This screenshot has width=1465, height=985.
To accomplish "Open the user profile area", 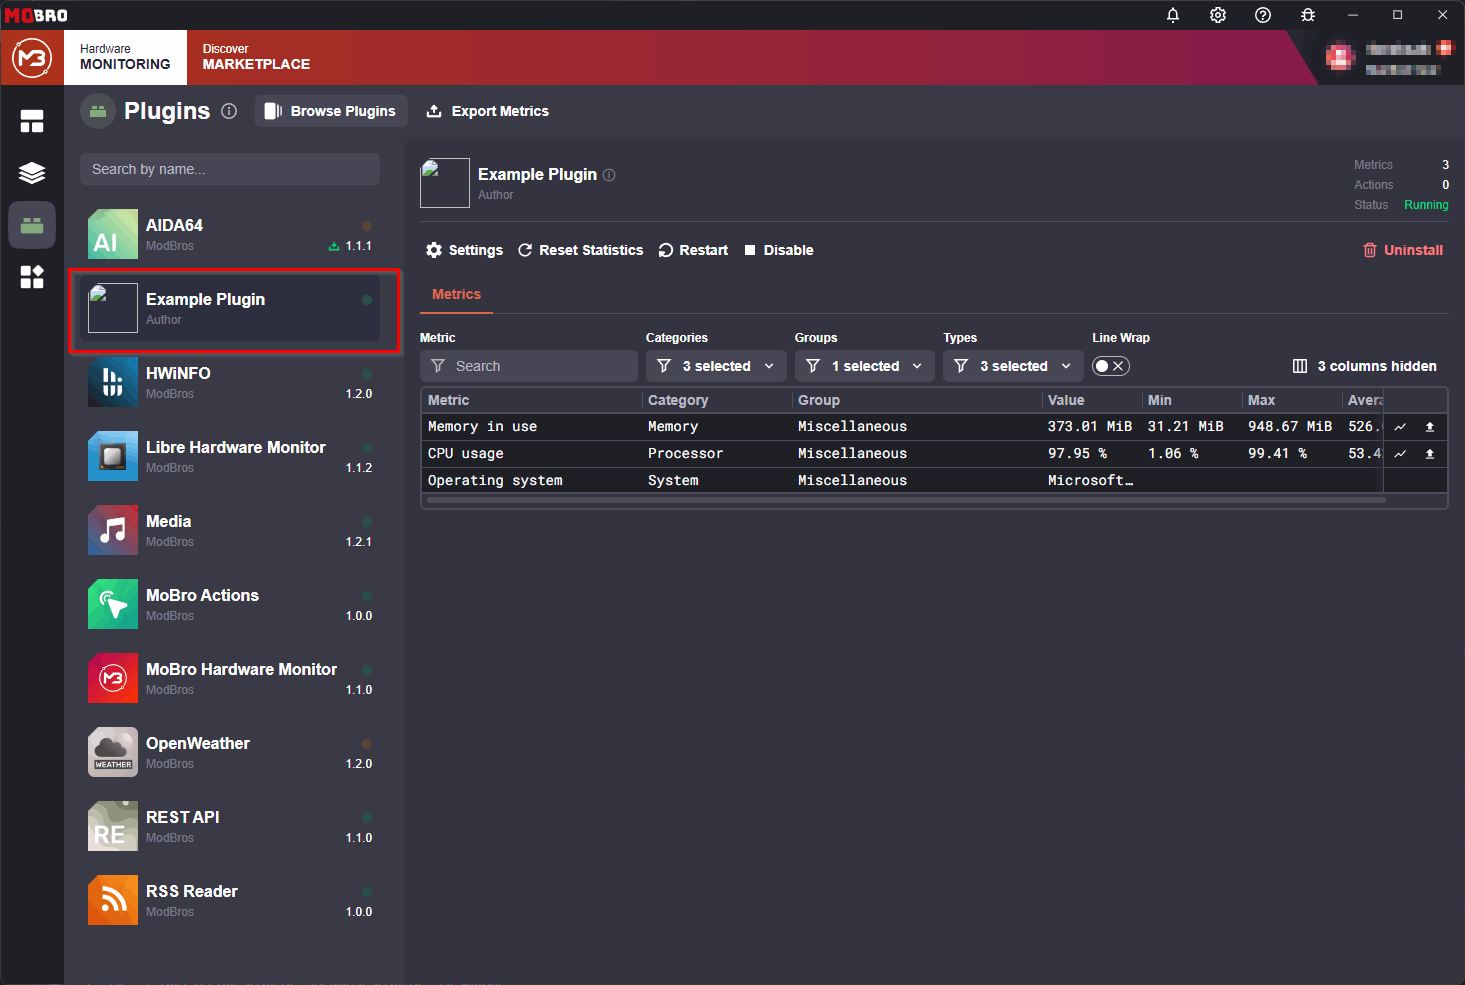I will [1388, 58].
